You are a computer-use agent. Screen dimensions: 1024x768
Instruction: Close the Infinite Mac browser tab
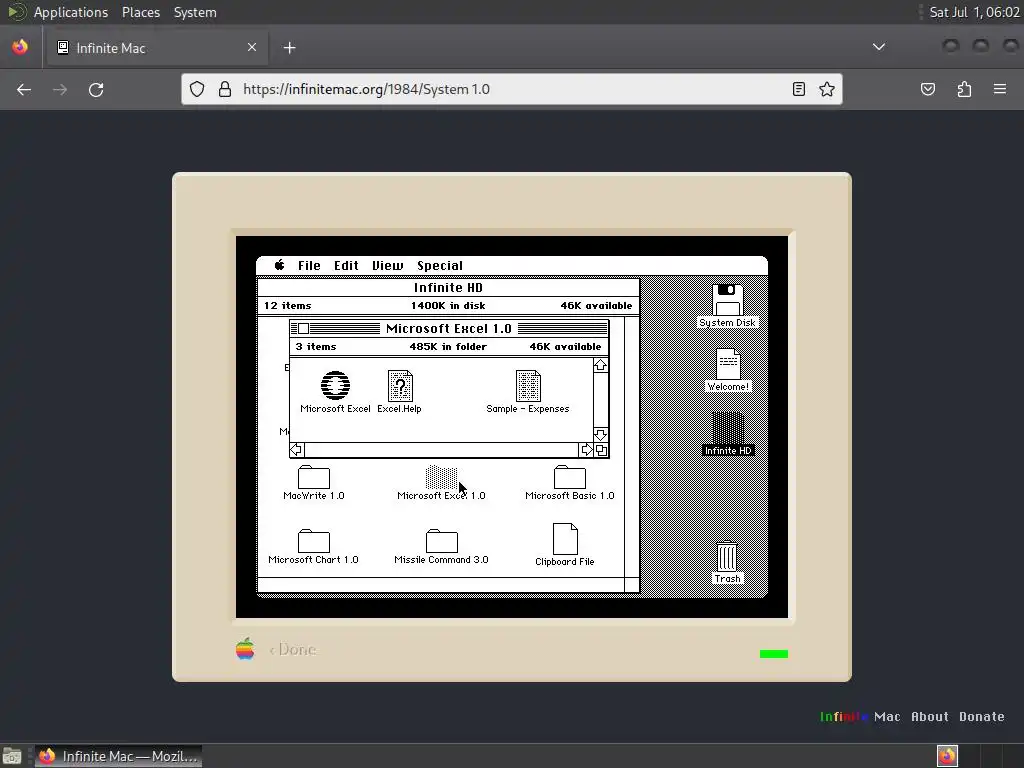251,47
